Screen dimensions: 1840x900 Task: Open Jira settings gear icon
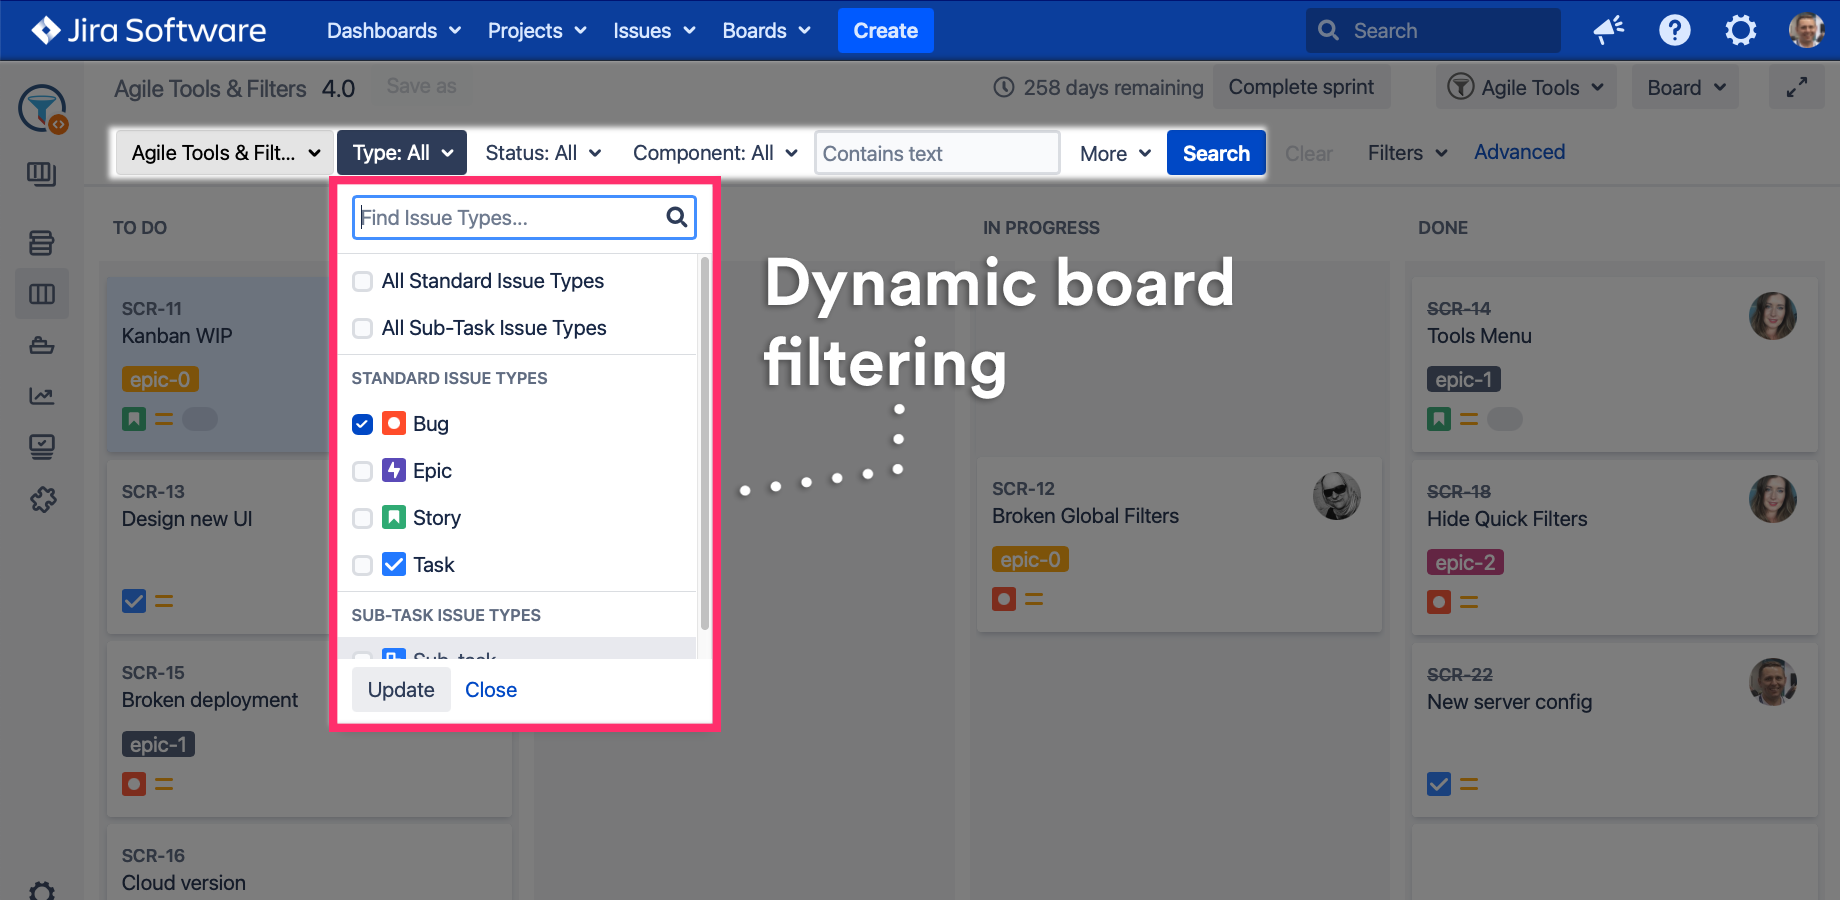1740,31
